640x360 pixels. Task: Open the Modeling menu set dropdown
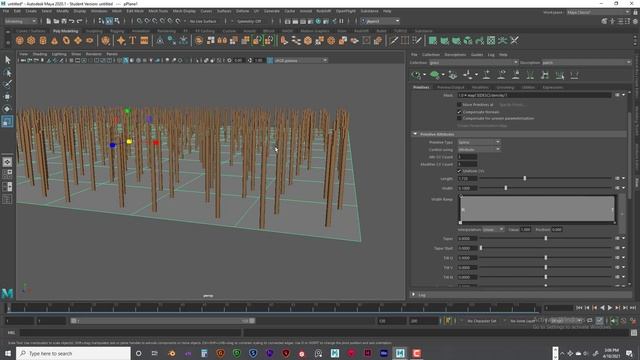[x=20, y=21]
